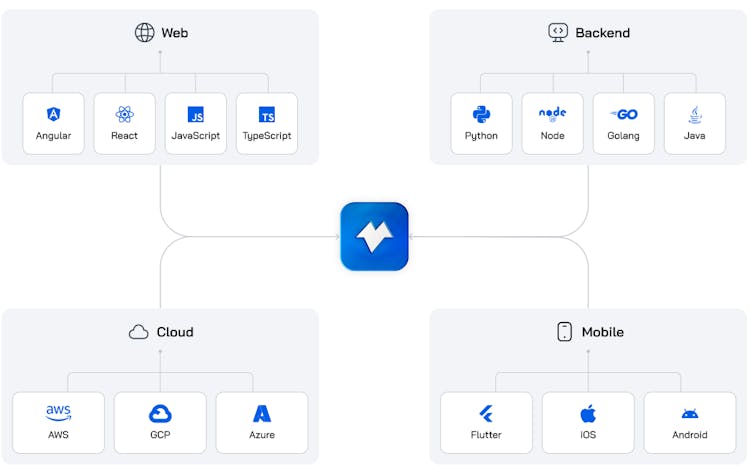Click the React atom icon

[x=124, y=114]
